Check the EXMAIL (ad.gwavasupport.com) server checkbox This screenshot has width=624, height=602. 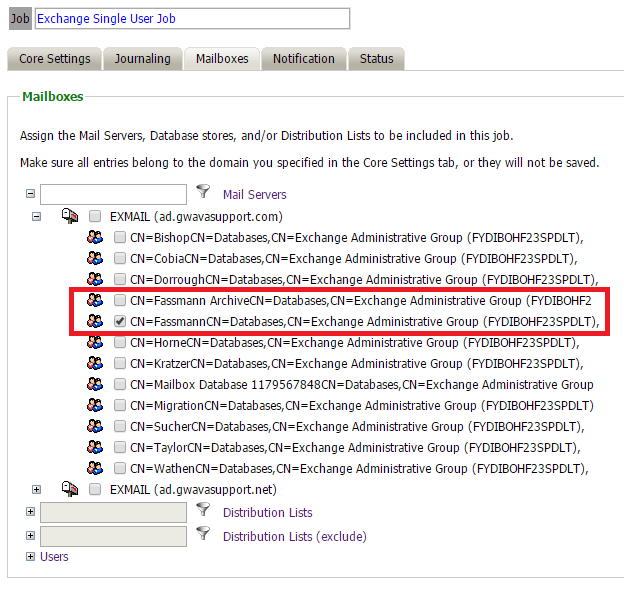95,216
